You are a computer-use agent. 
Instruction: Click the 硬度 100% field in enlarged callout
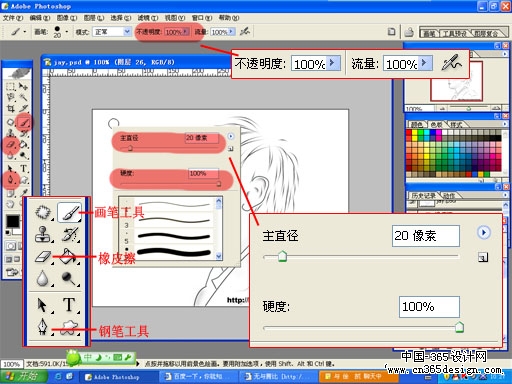point(429,307)
